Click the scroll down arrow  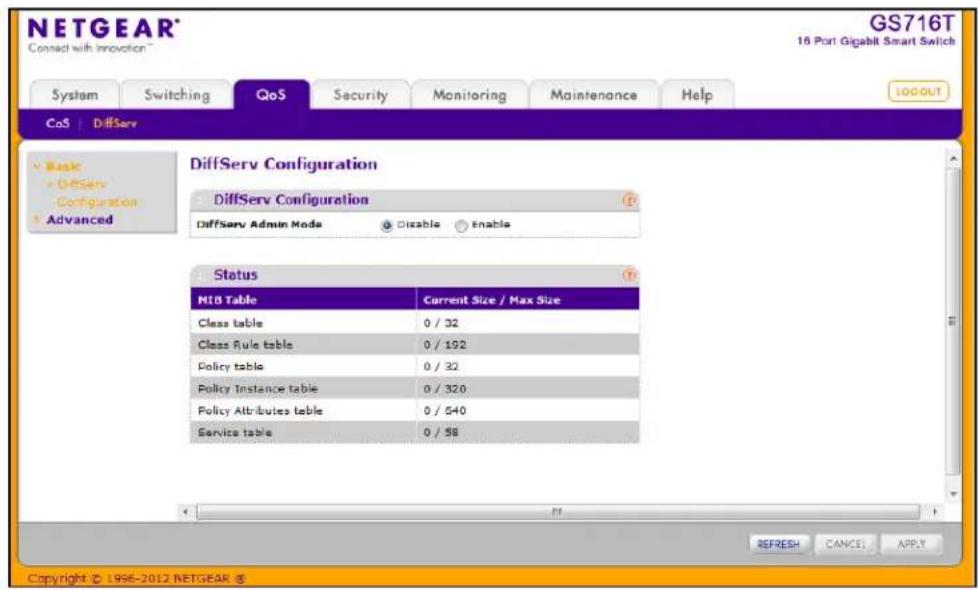coord(952,493)
